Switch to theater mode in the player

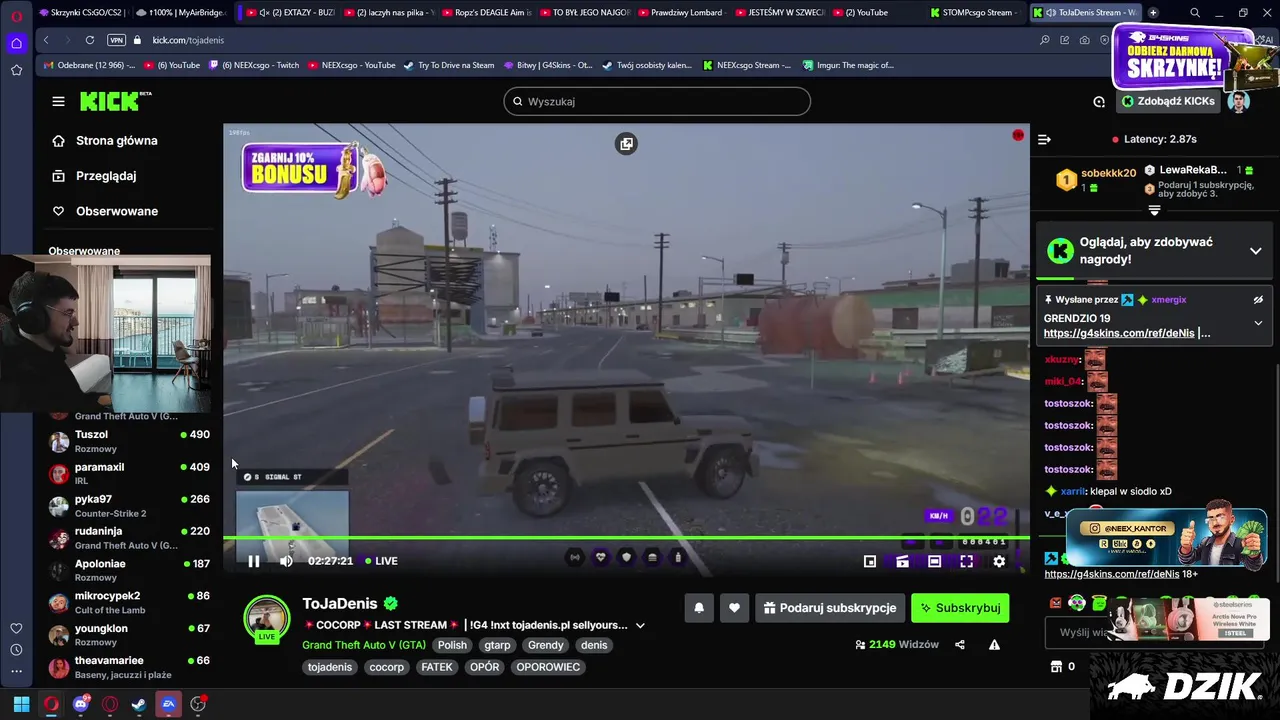pos(934,561)
